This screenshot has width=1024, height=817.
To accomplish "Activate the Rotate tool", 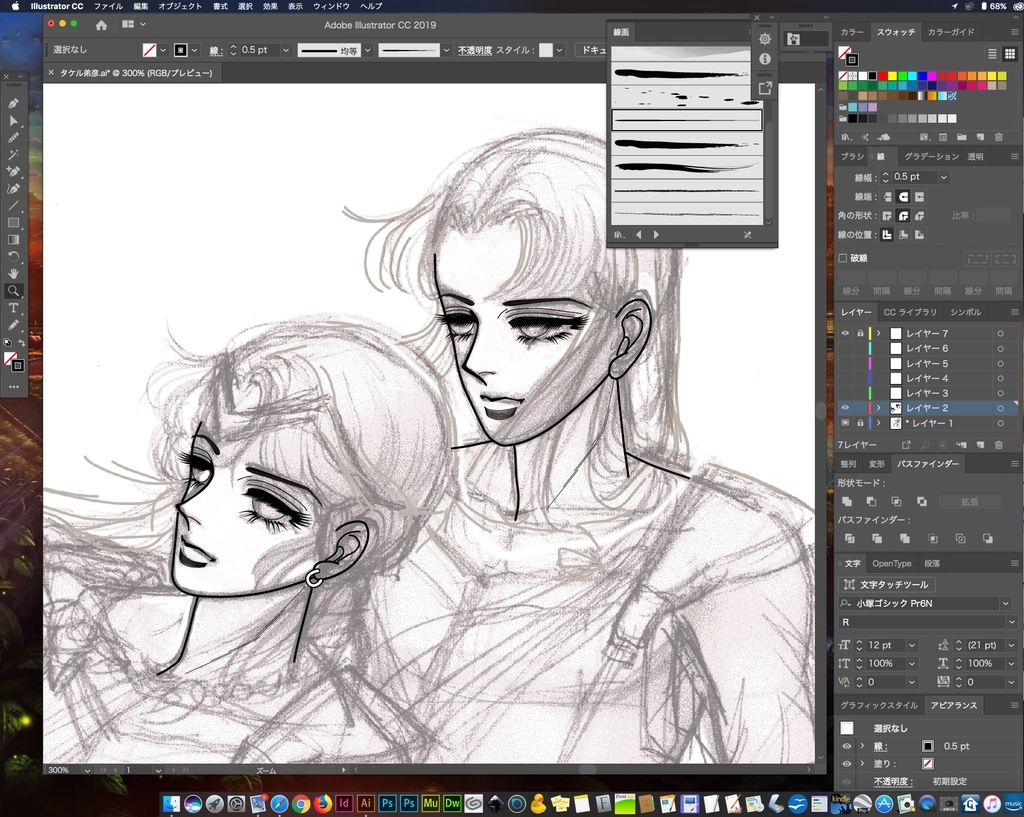I will point(13,257).
